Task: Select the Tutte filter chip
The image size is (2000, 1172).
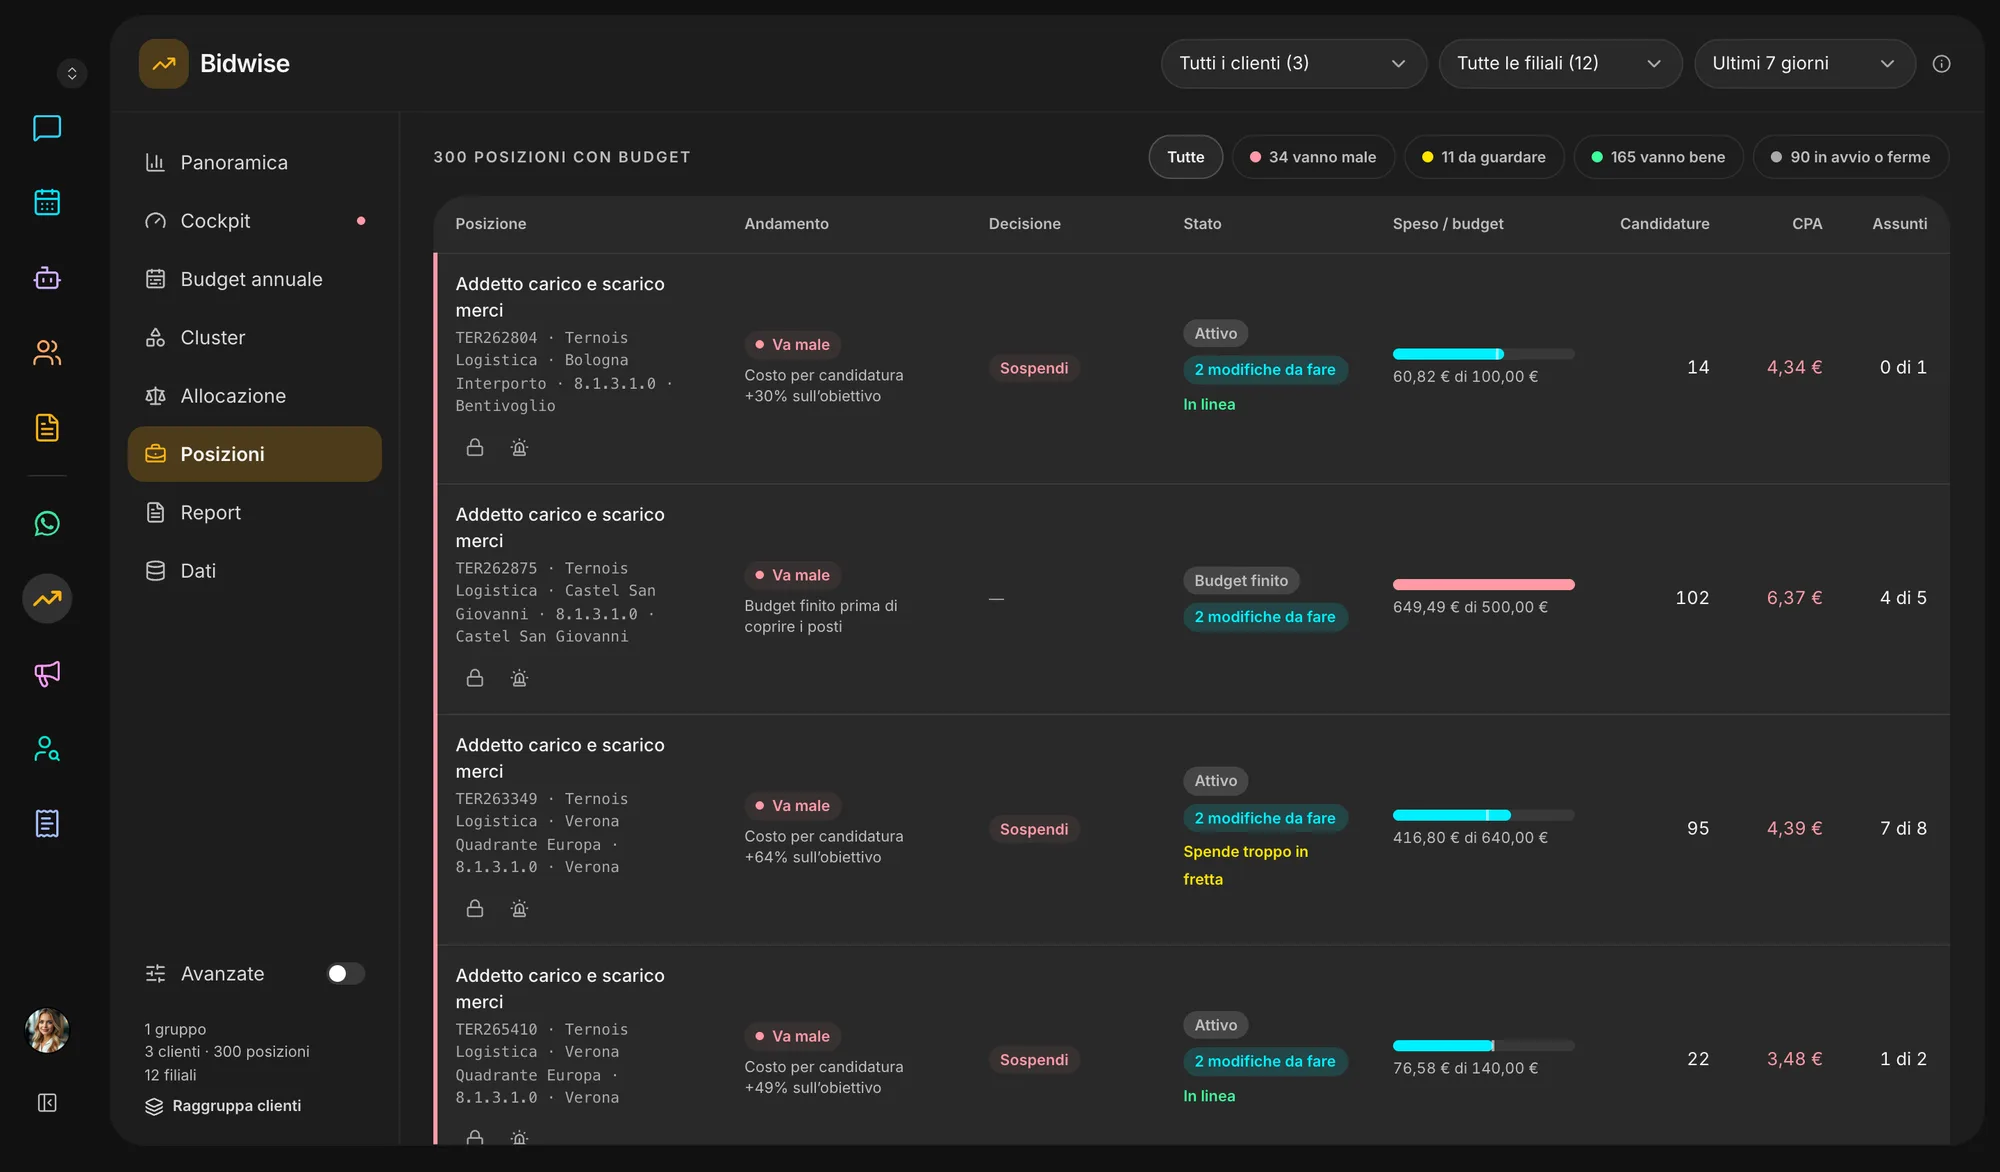Action: (1185, 157)
